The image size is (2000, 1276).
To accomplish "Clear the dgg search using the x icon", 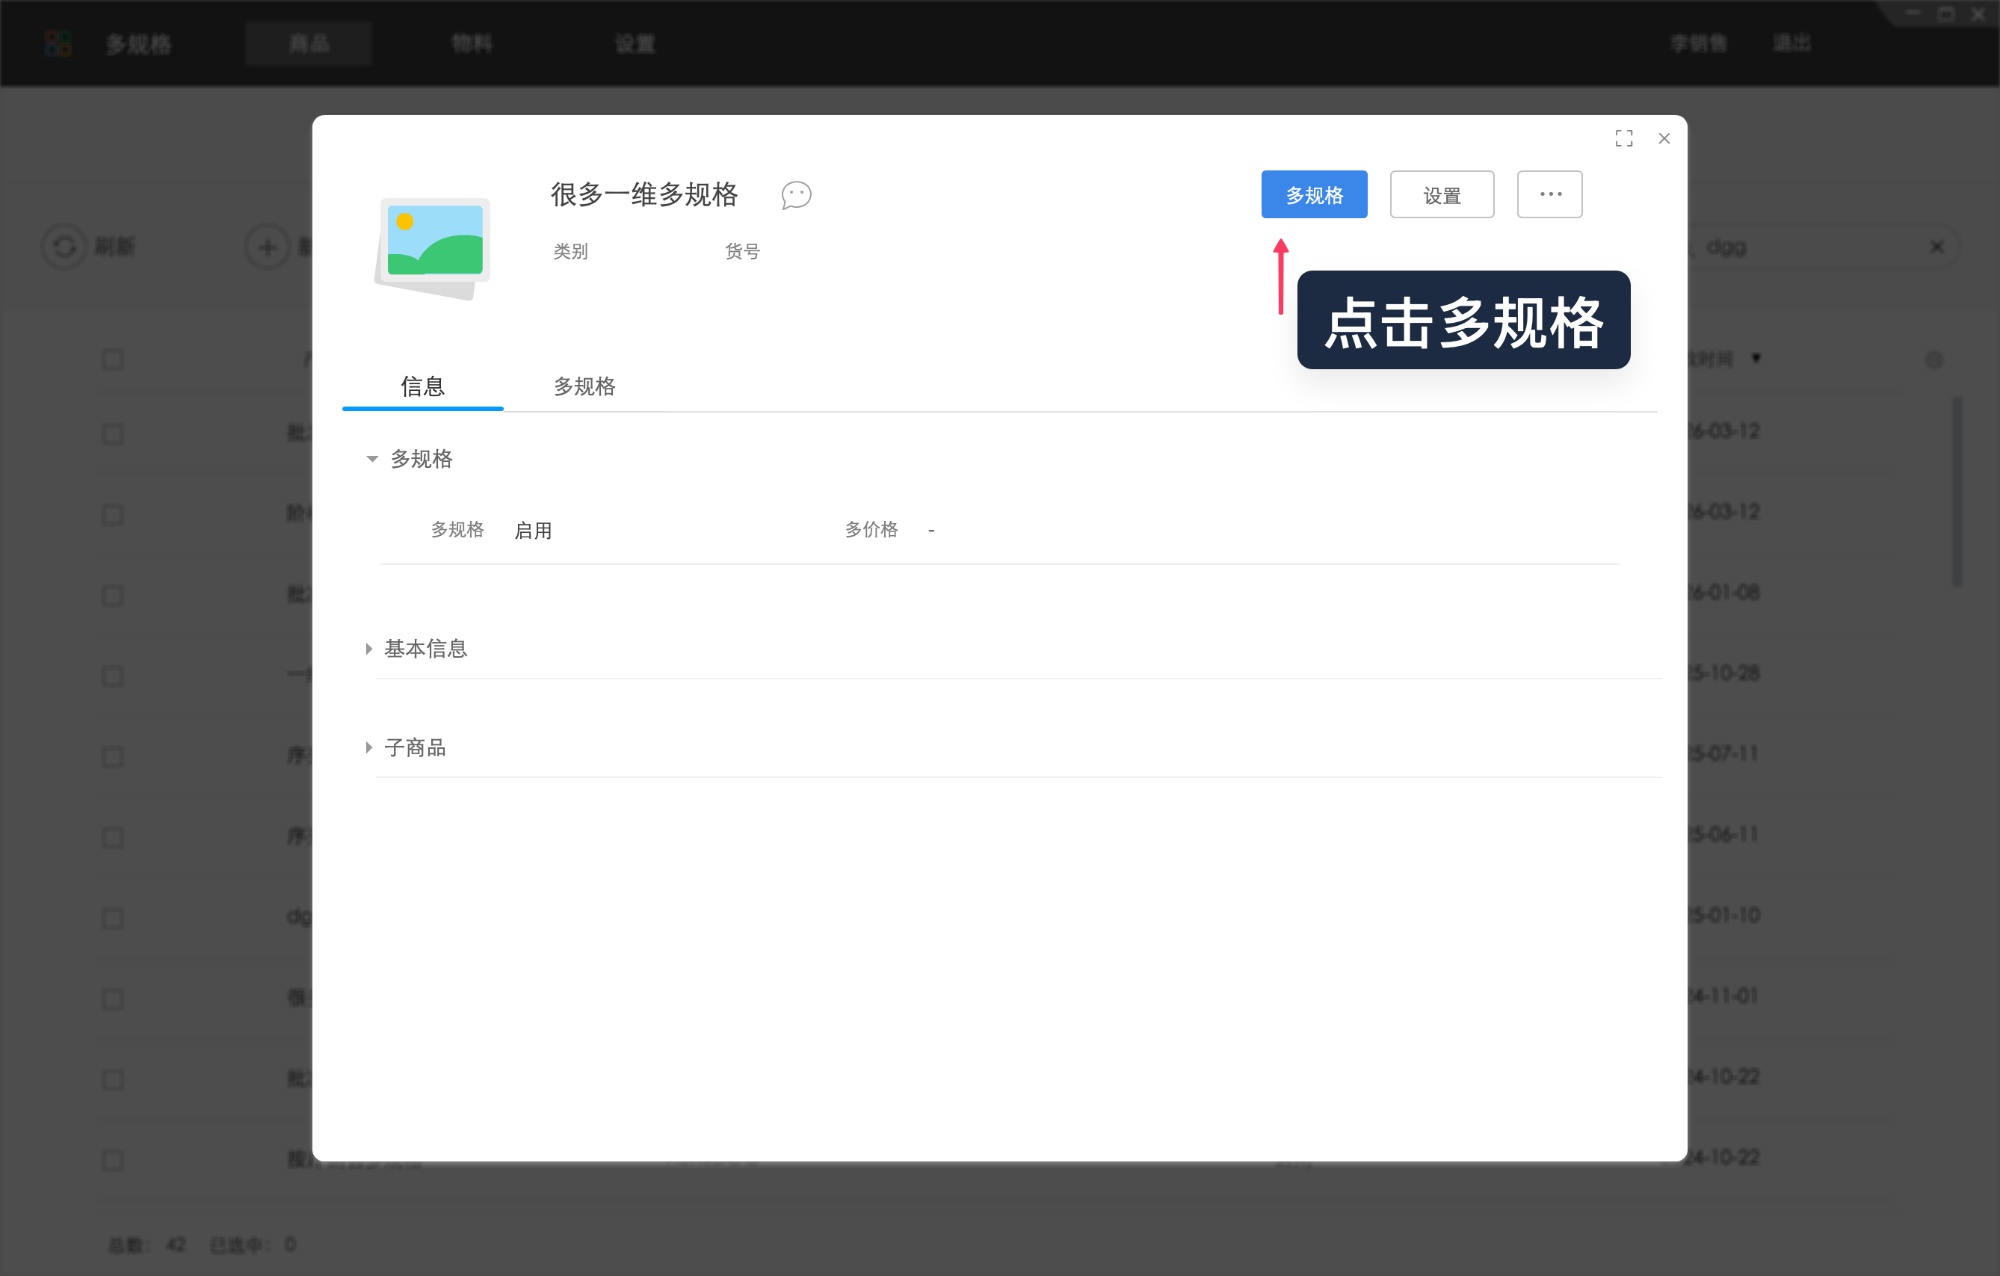I will point(1936,246).
